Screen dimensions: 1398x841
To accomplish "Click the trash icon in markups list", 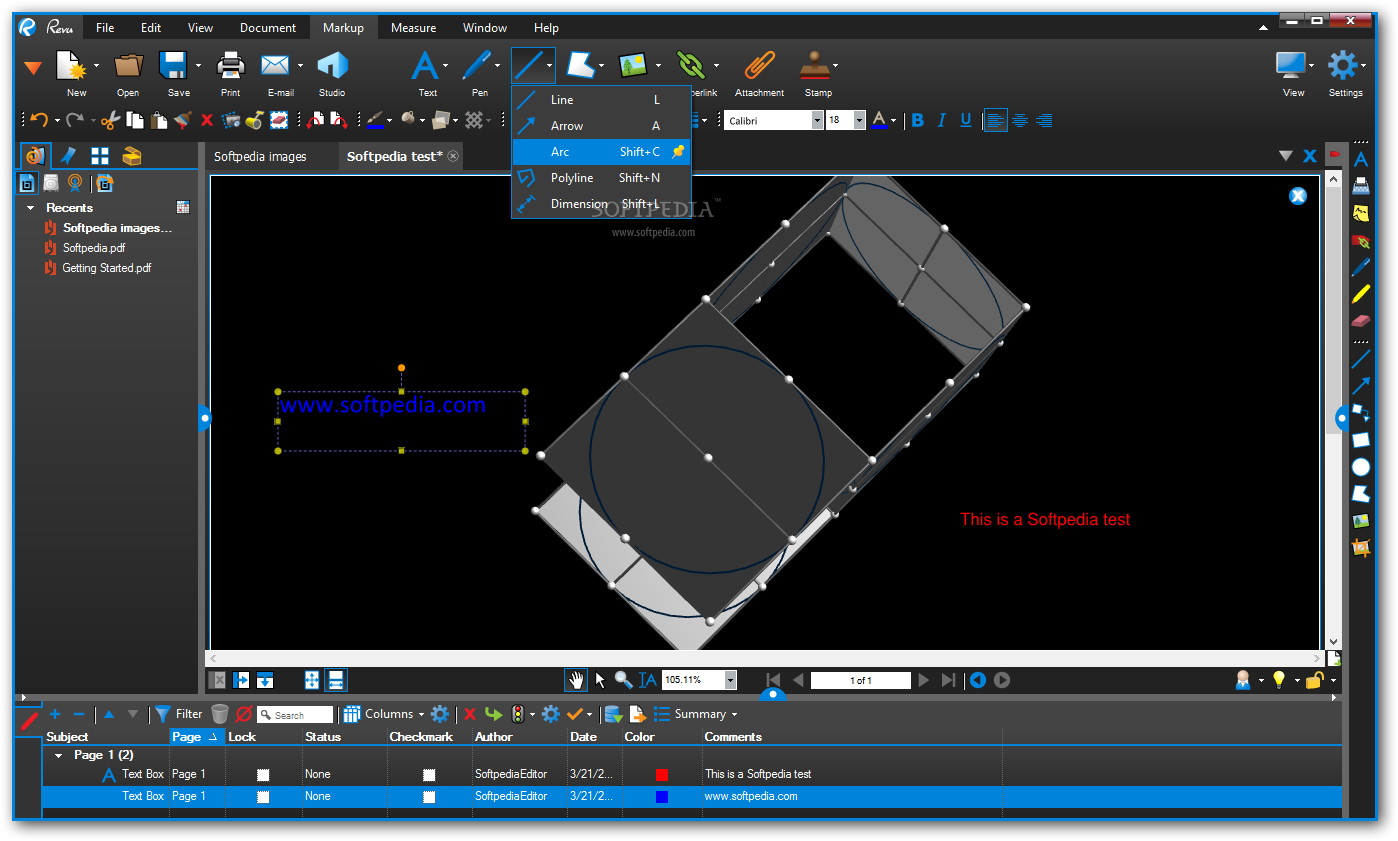I will point(220,714).
